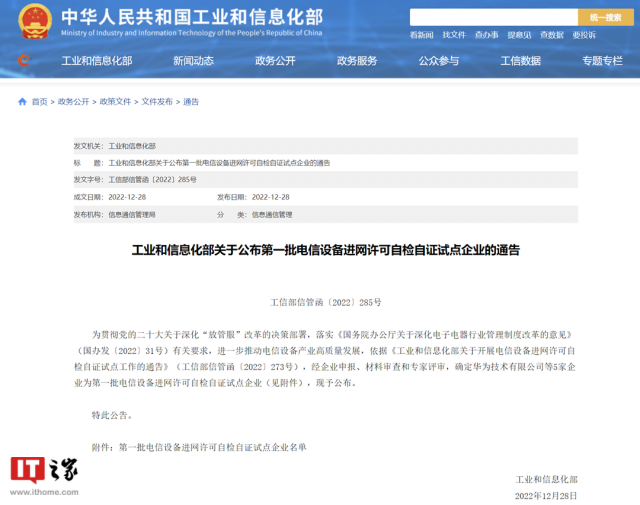Click the 发文机关 工业和信息化部 value
The width and height of the screenshot is (640, 505).
coord(132,146)
